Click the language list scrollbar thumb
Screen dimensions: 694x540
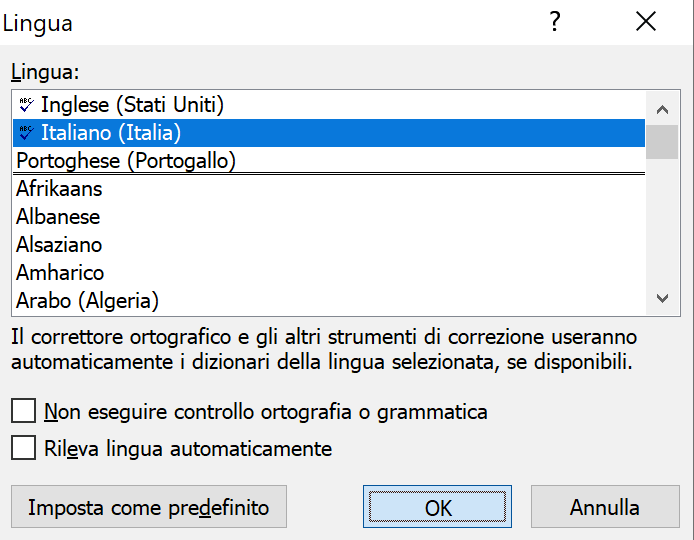(662, 142)
